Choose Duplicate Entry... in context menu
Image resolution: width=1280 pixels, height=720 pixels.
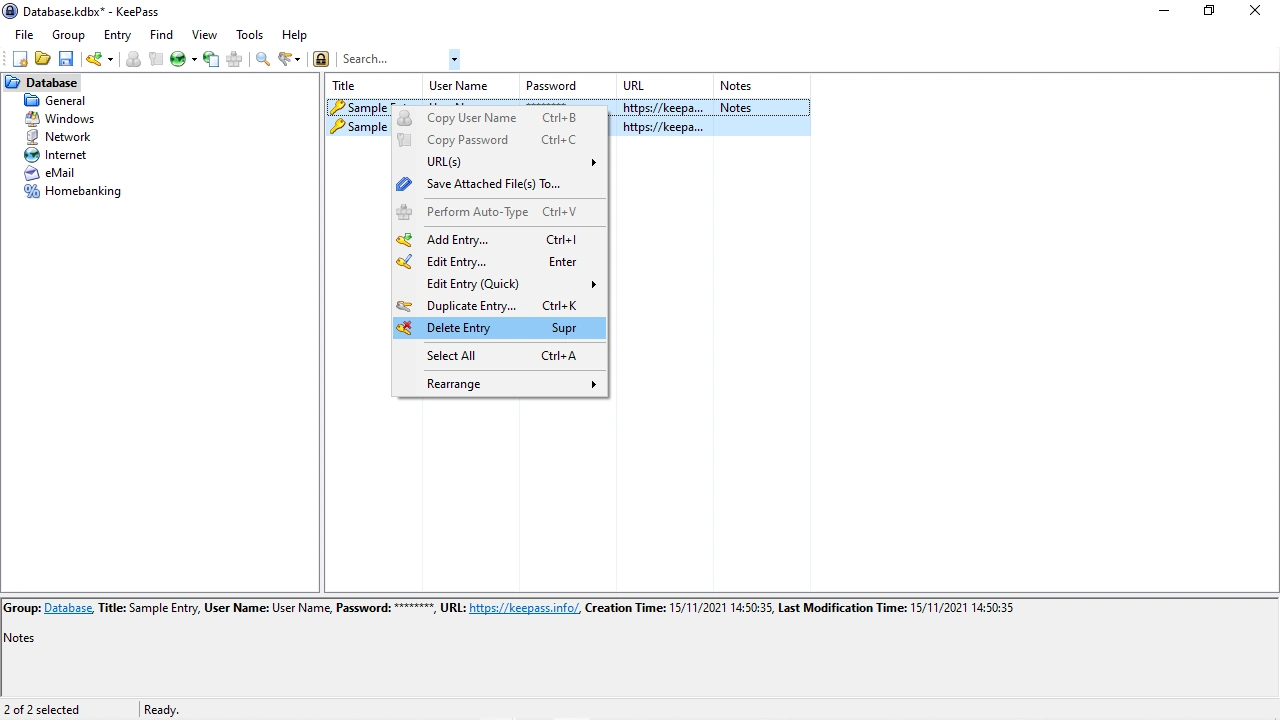tap(499, 306)
